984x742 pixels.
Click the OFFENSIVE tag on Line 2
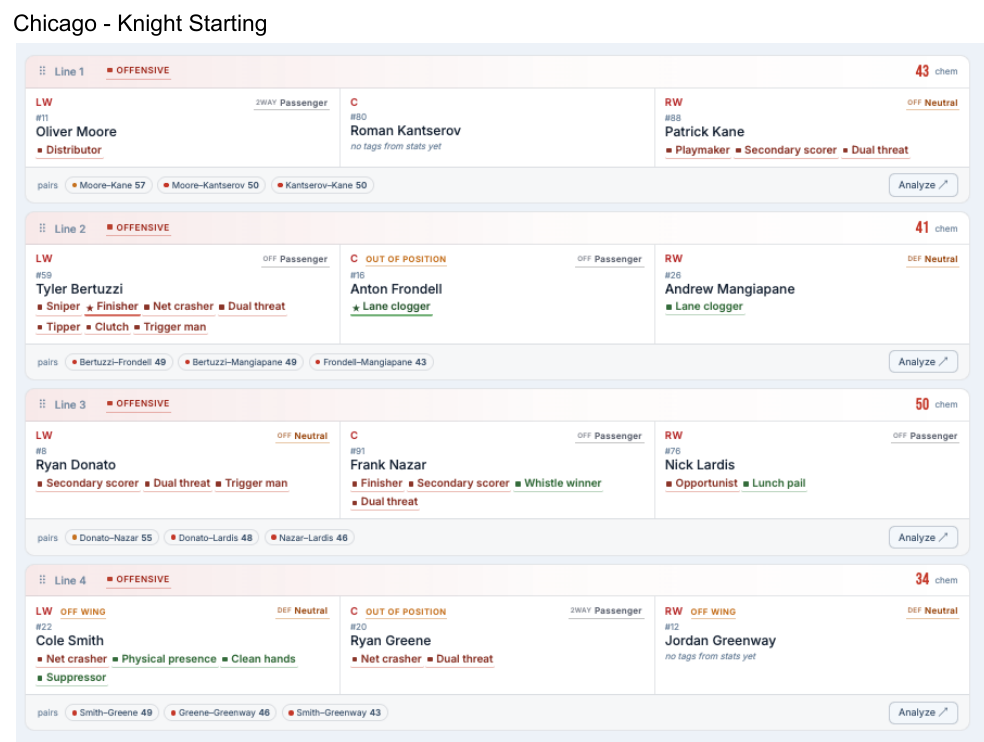(138, 227)
